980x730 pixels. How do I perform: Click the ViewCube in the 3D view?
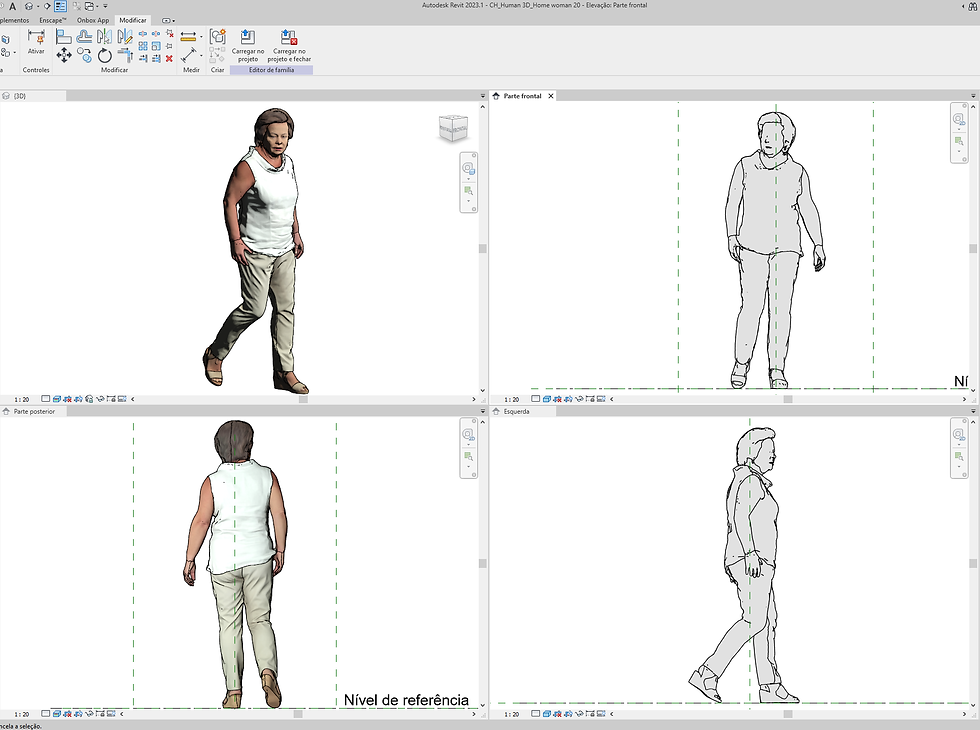(454, 130)
